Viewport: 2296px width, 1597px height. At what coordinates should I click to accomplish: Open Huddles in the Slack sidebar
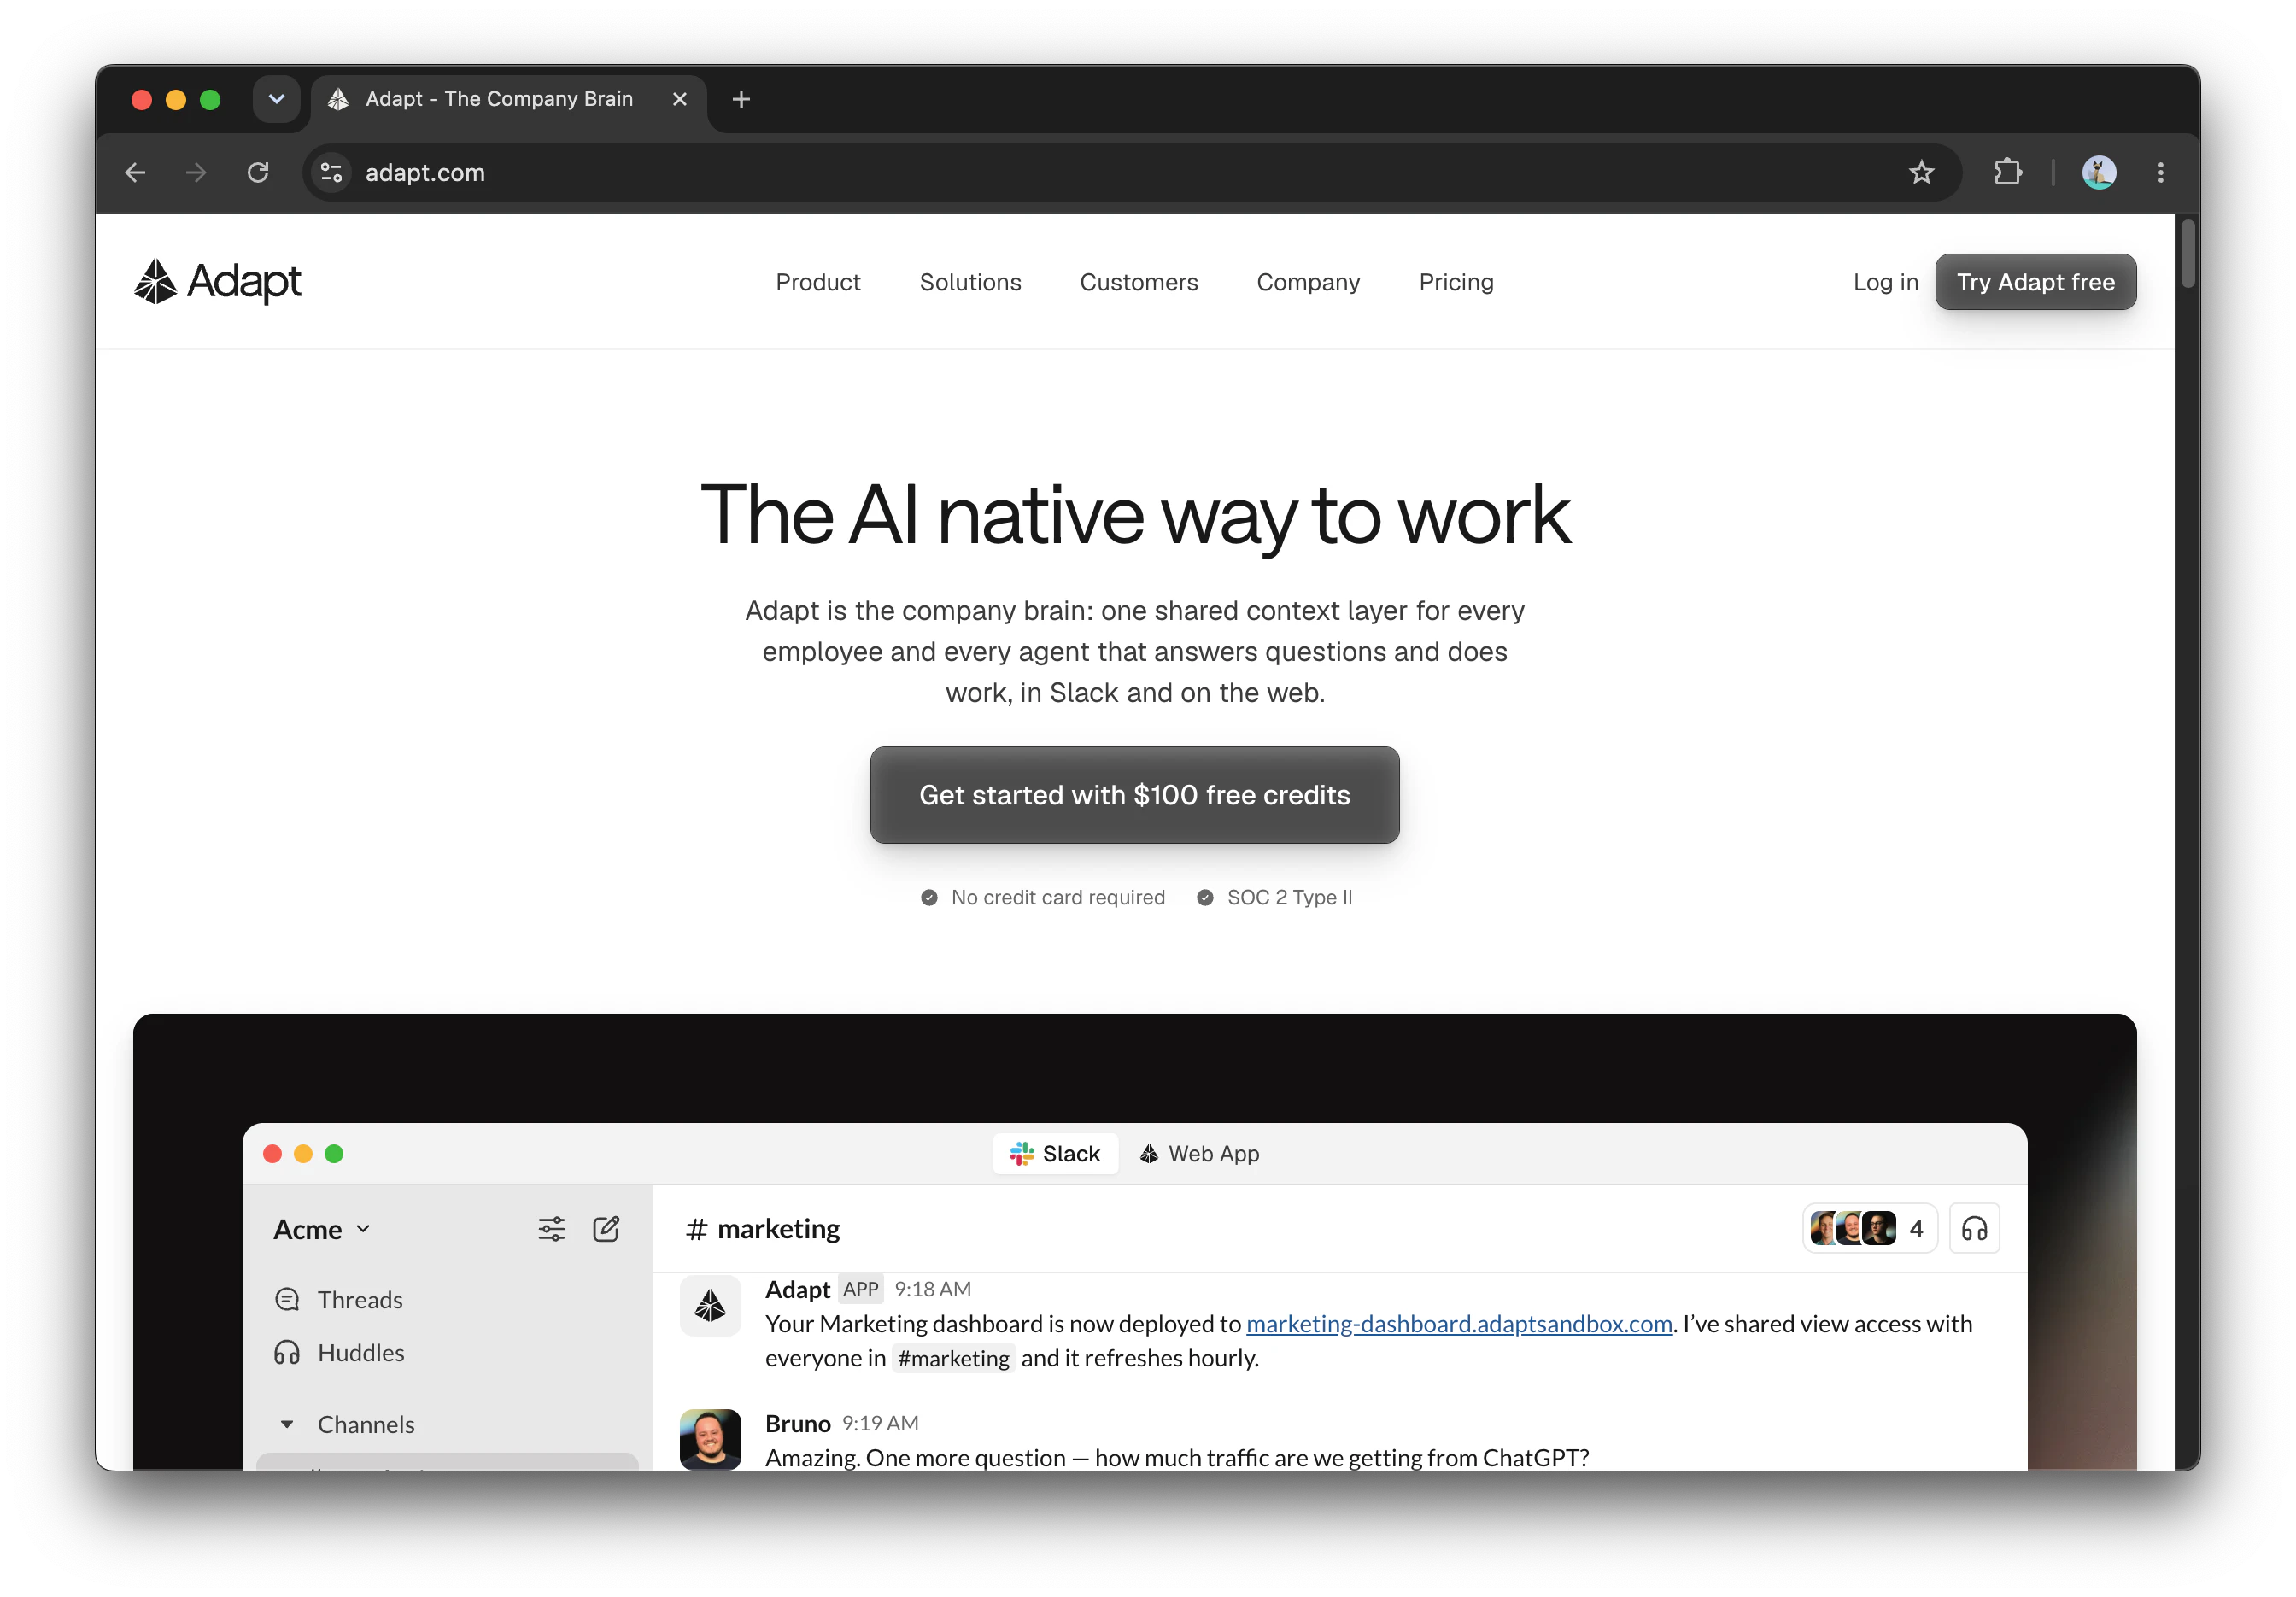339,1353
